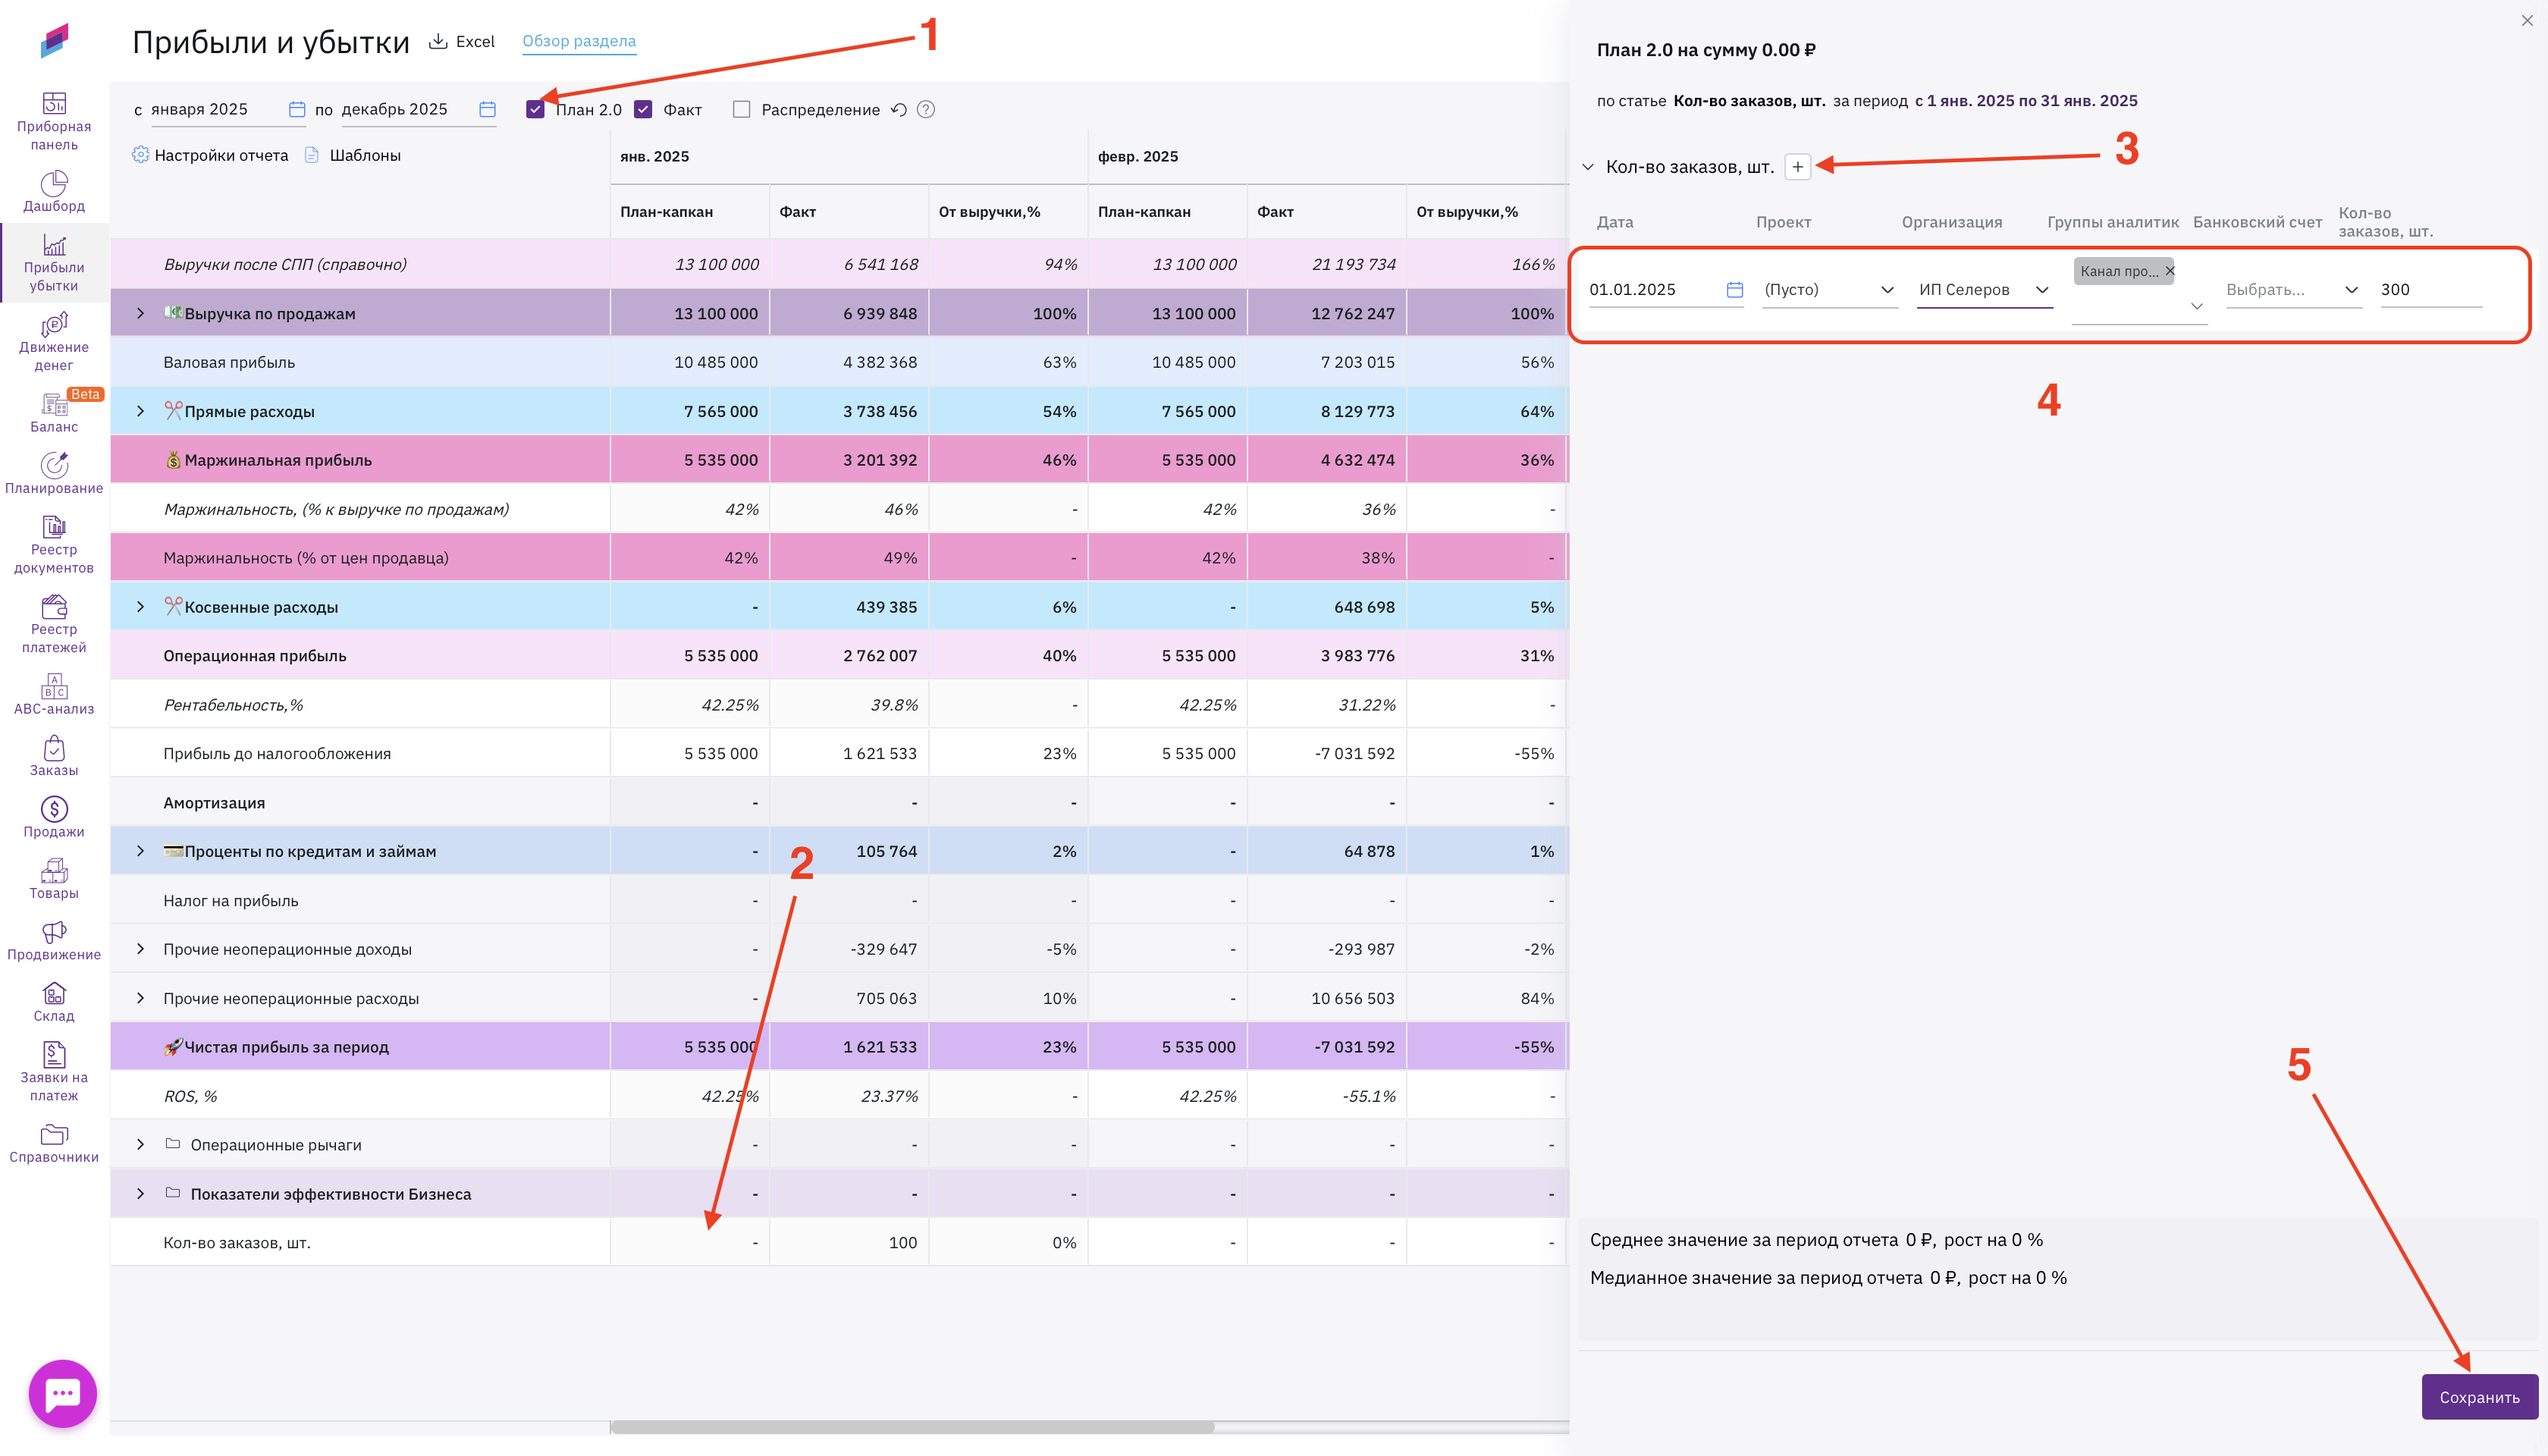Click the reset arrow icon near Распределение
Viewport: 2548px width, 1456px height.
pyautogui.click(x=899, y=110)
